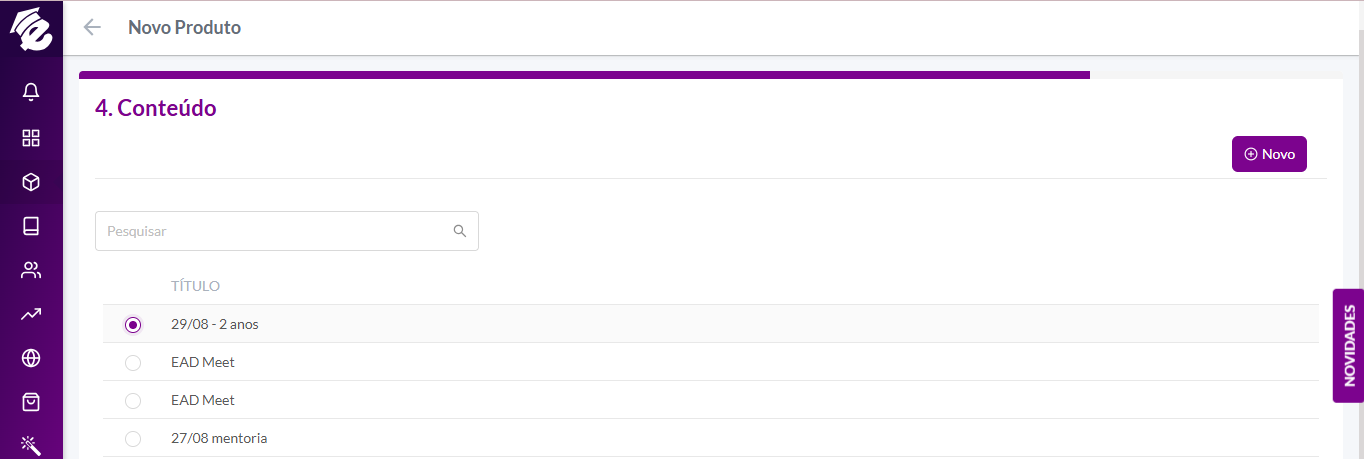Open notifications bell in sidebar
This screenshot has height=459, width=1364.
[x=31, y=93]
